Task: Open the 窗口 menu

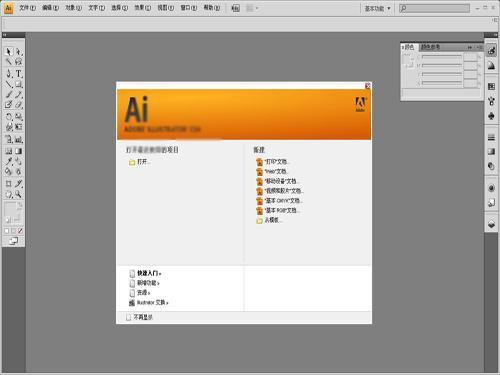Action: pos(189,8)
